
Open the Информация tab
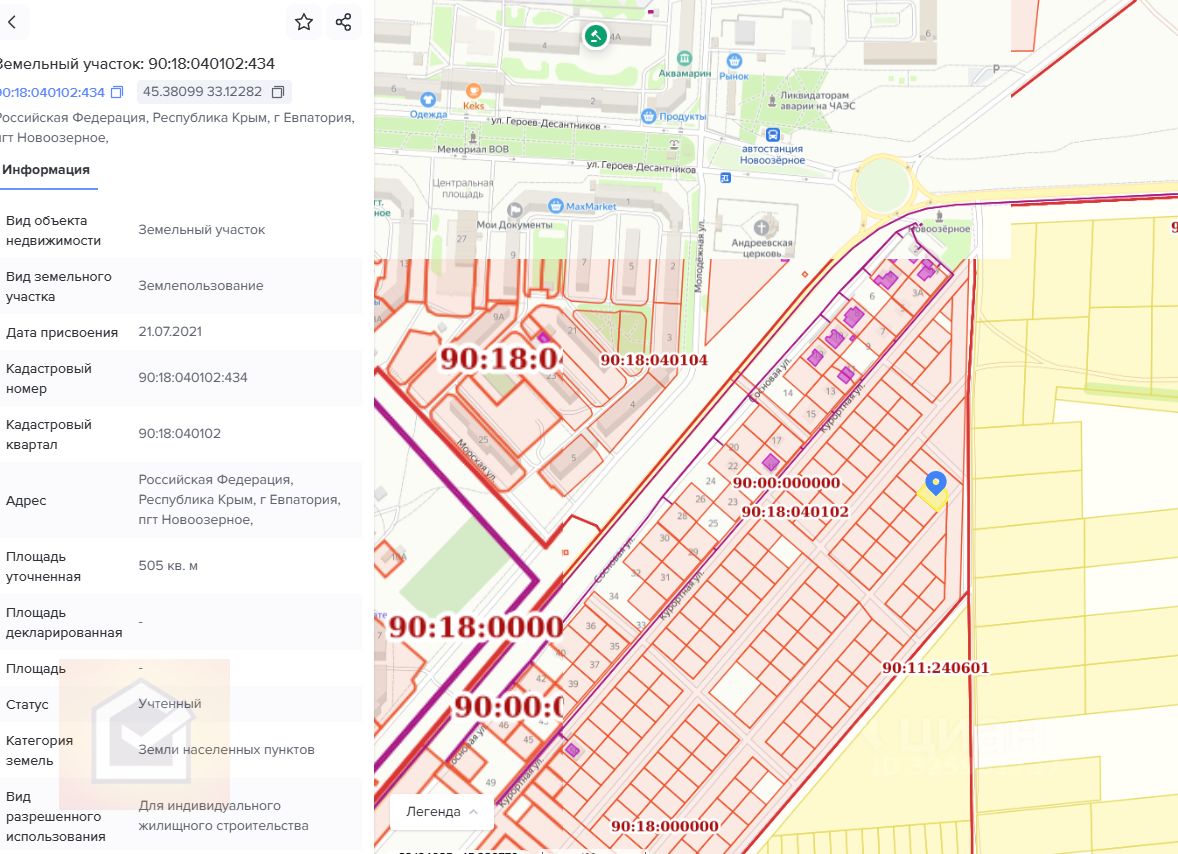(x=46, y=170)
